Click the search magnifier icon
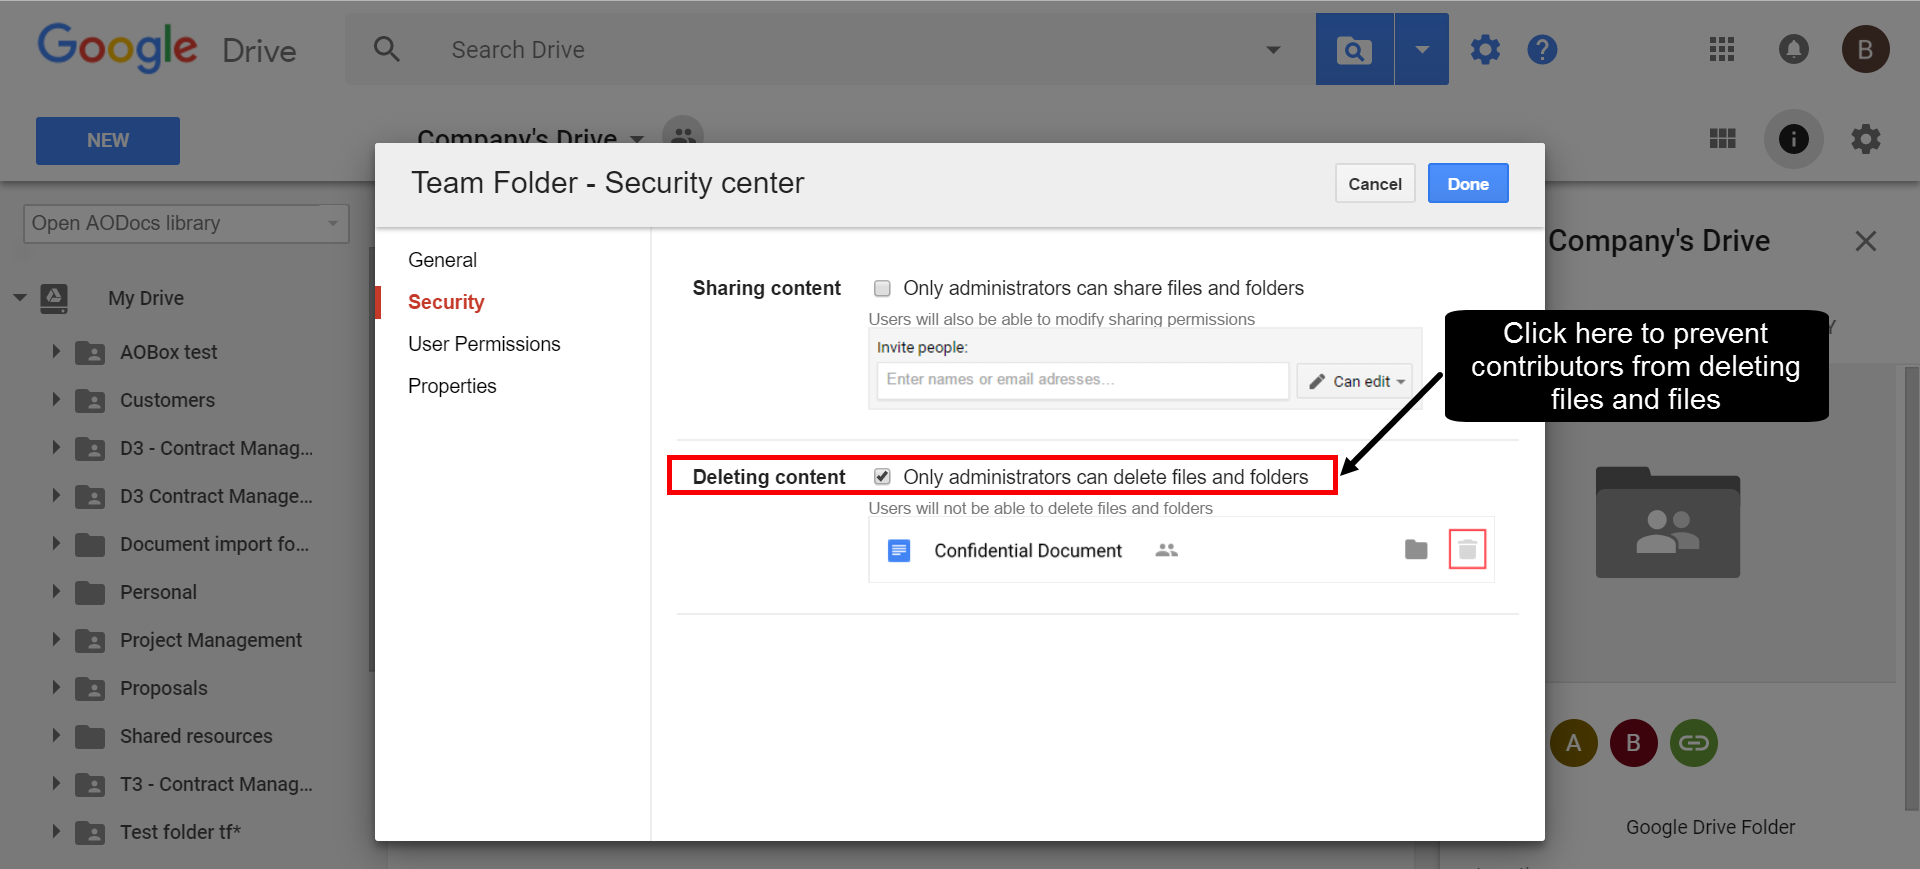Image resolution: width=1920 pixels, height=869 pixels. point(387,49)
